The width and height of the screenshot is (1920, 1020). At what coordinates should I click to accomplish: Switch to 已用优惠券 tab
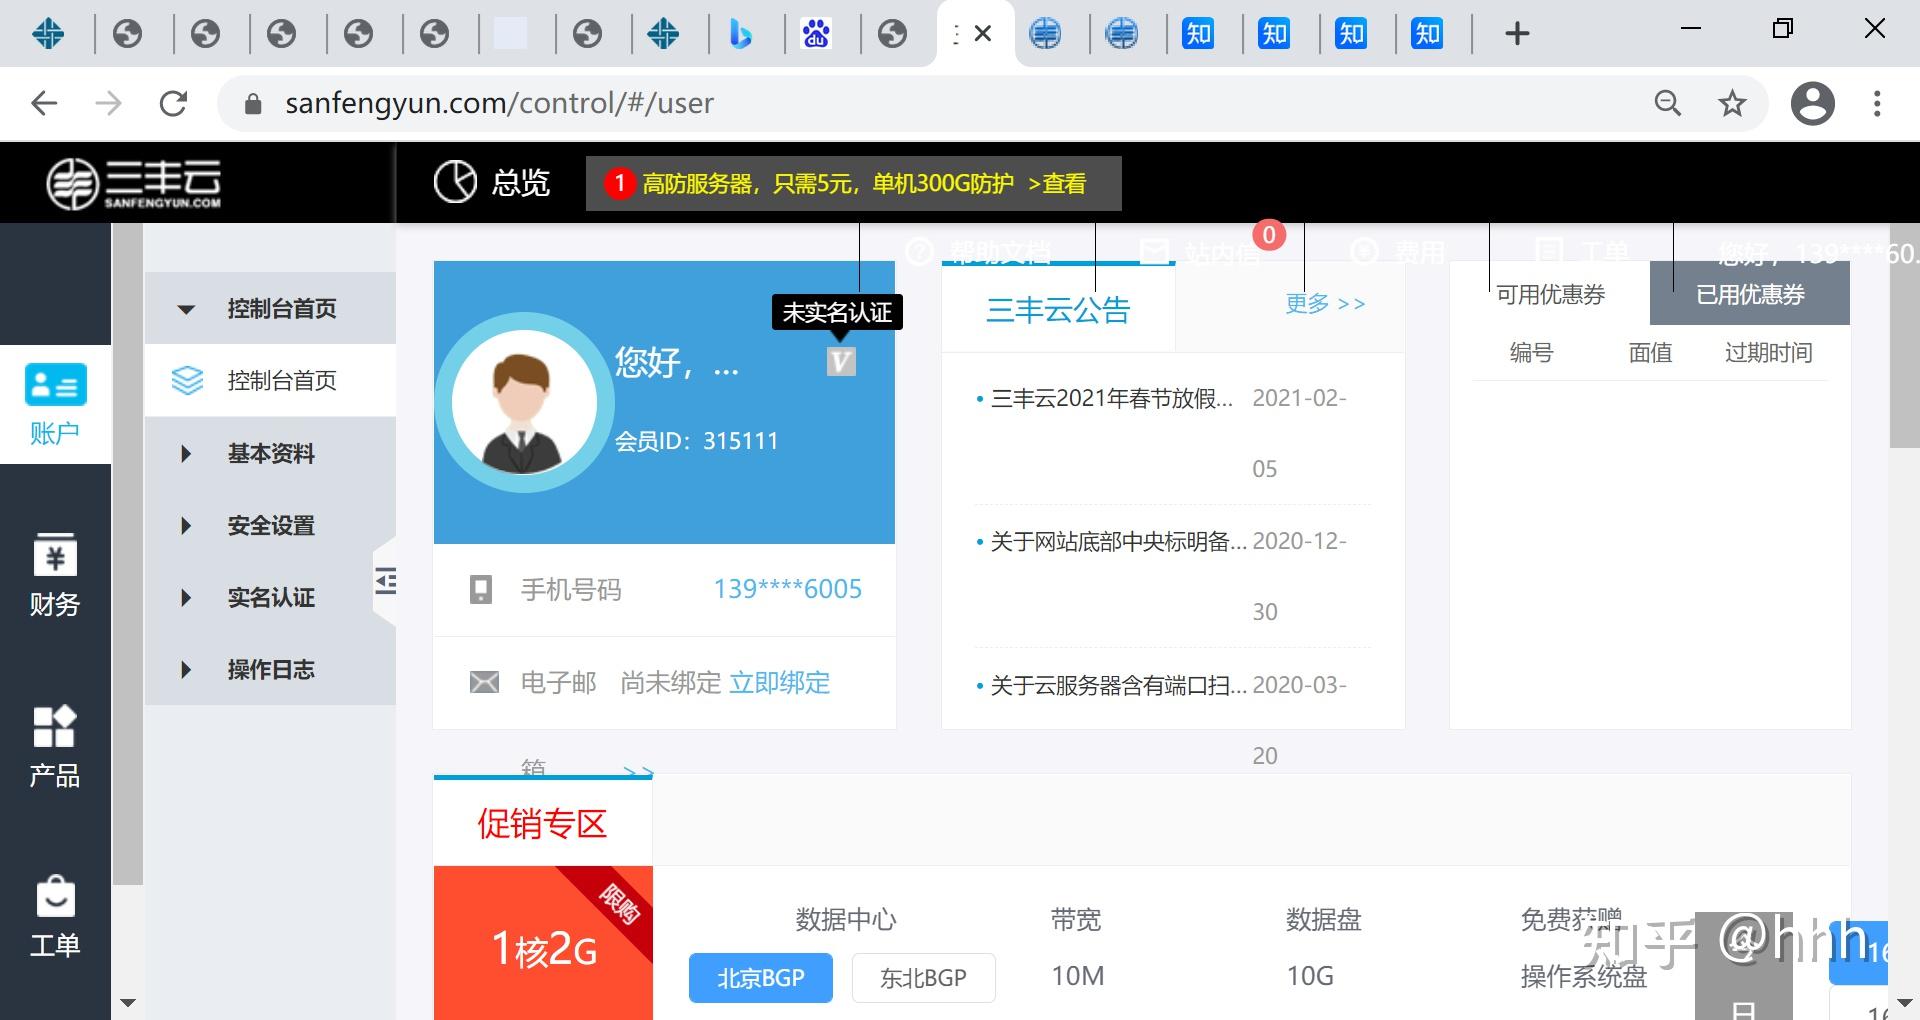[1750, 294]
